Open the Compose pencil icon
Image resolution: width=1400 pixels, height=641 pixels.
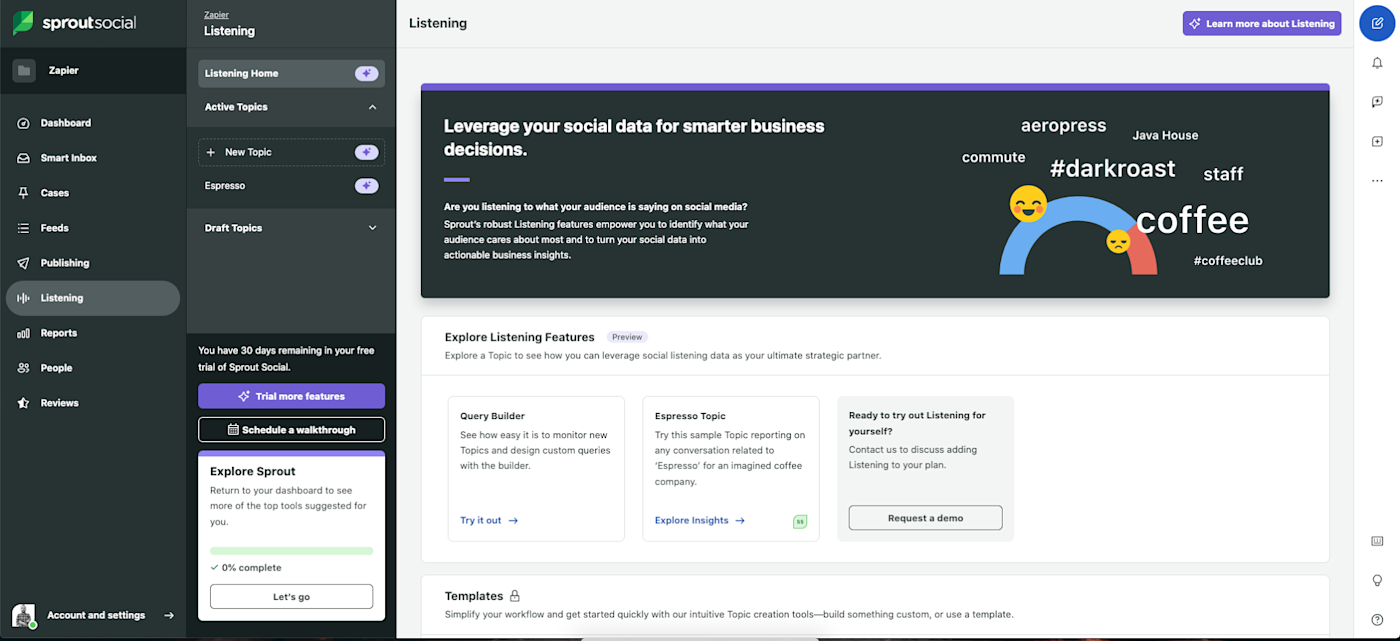coord(1377,23)
